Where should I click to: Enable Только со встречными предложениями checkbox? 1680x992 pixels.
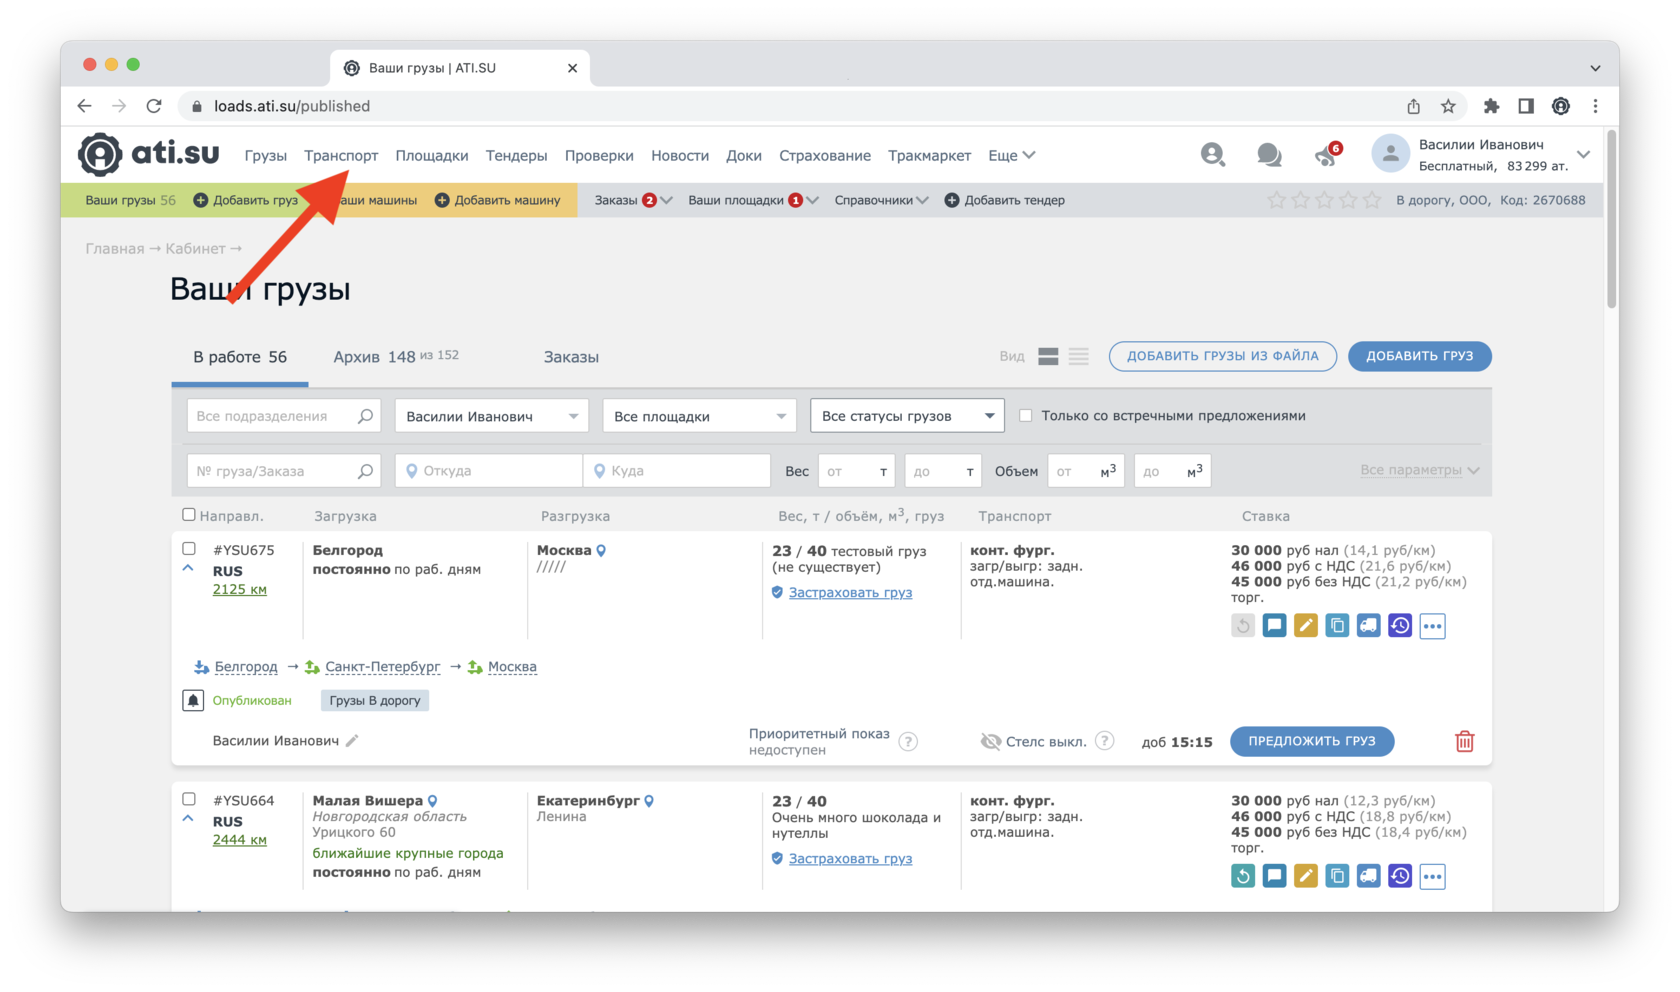point(1025,415)
